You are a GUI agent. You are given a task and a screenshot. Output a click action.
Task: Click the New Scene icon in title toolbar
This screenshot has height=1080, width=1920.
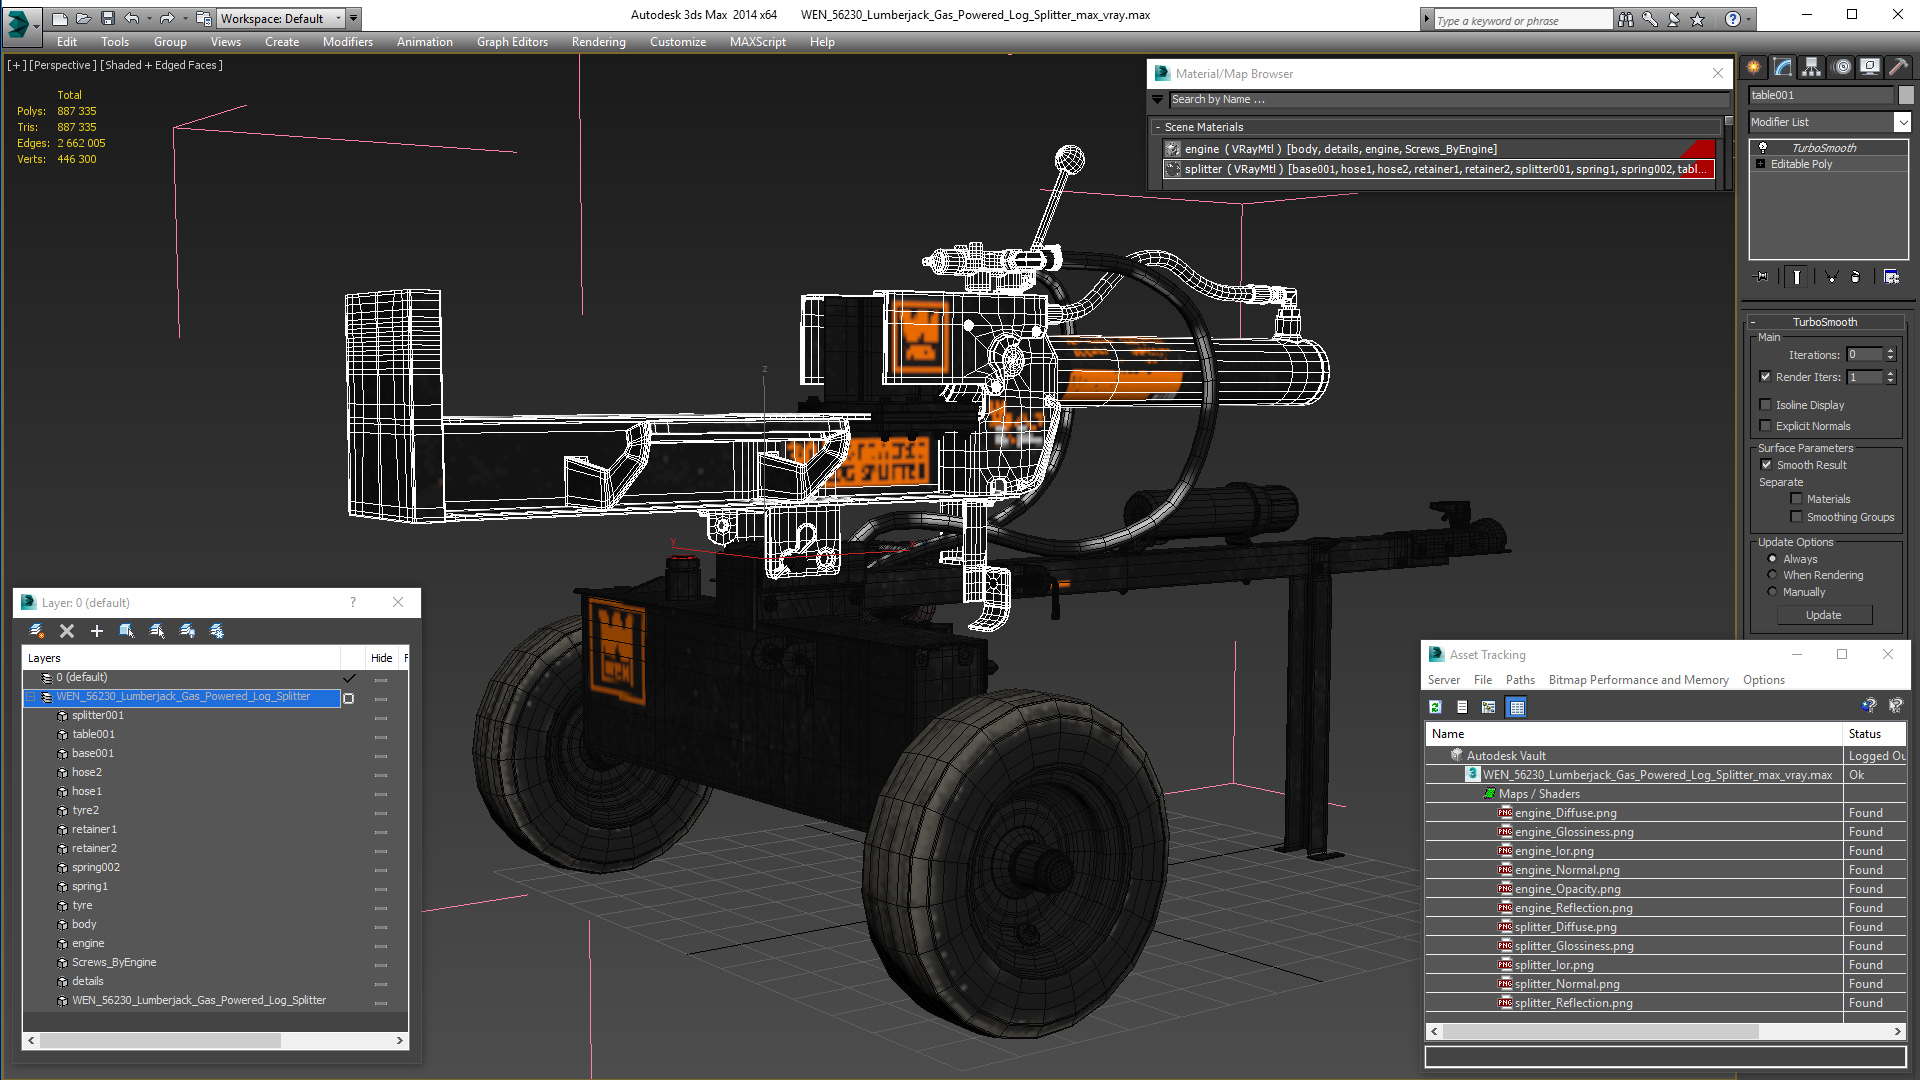60,18
